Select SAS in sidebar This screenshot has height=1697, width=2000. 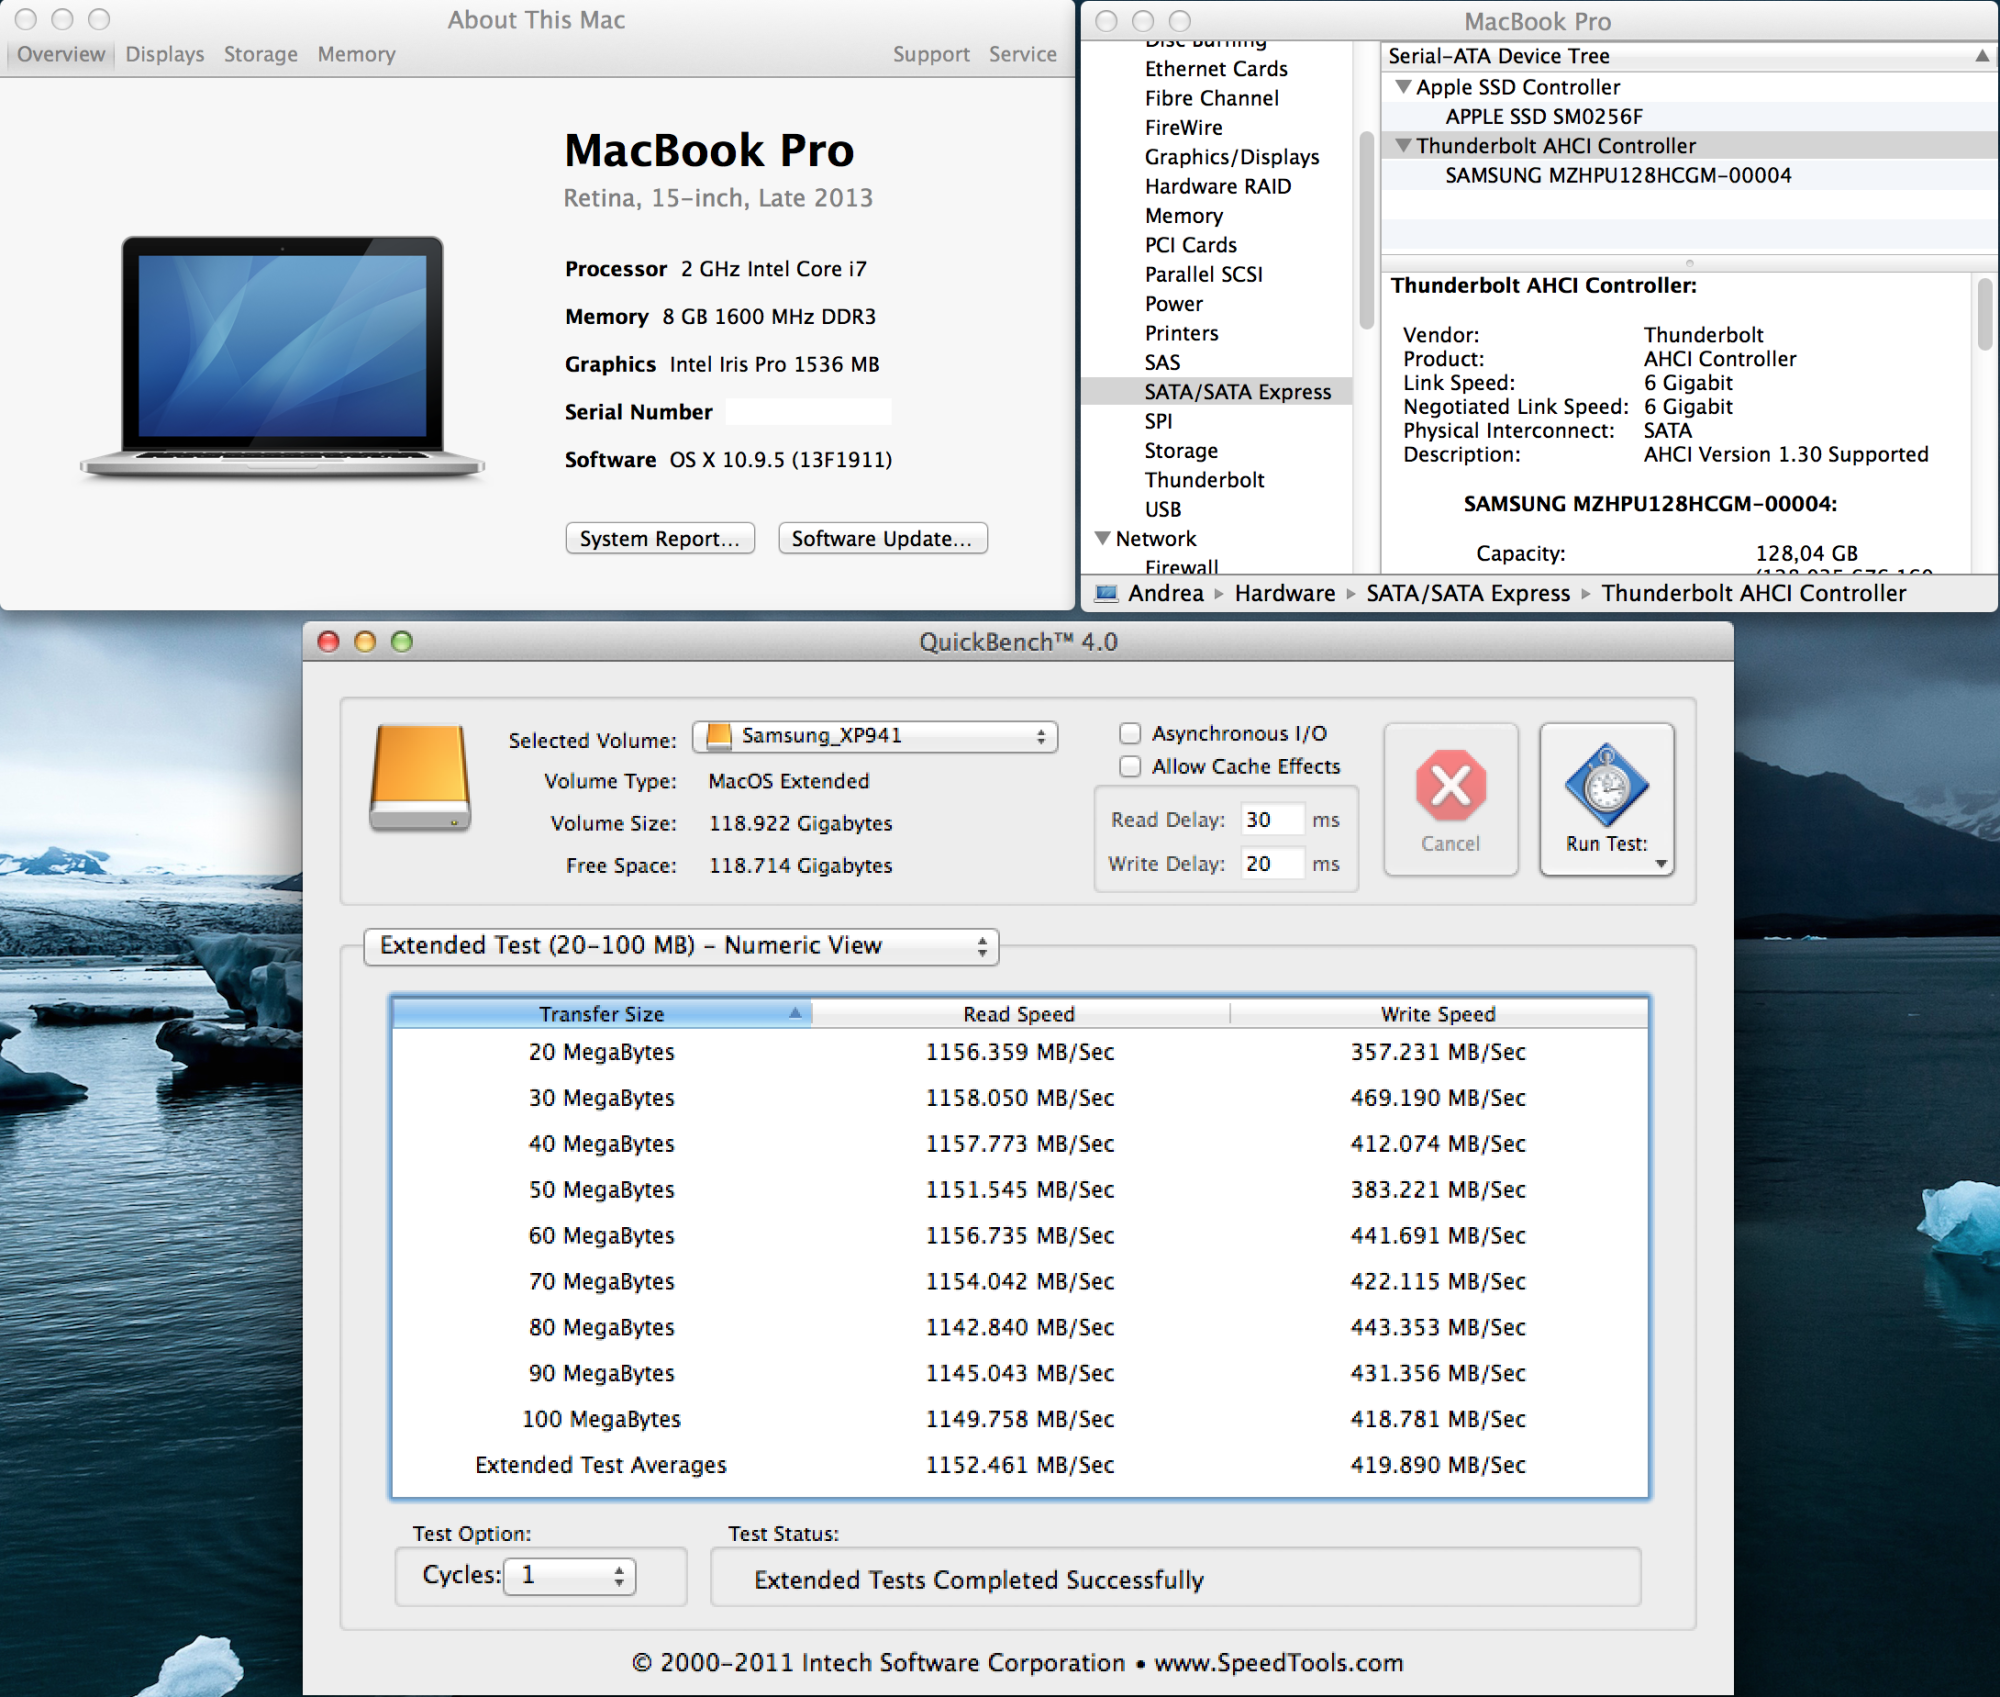pyautogui.click(x=1162, y=362)
